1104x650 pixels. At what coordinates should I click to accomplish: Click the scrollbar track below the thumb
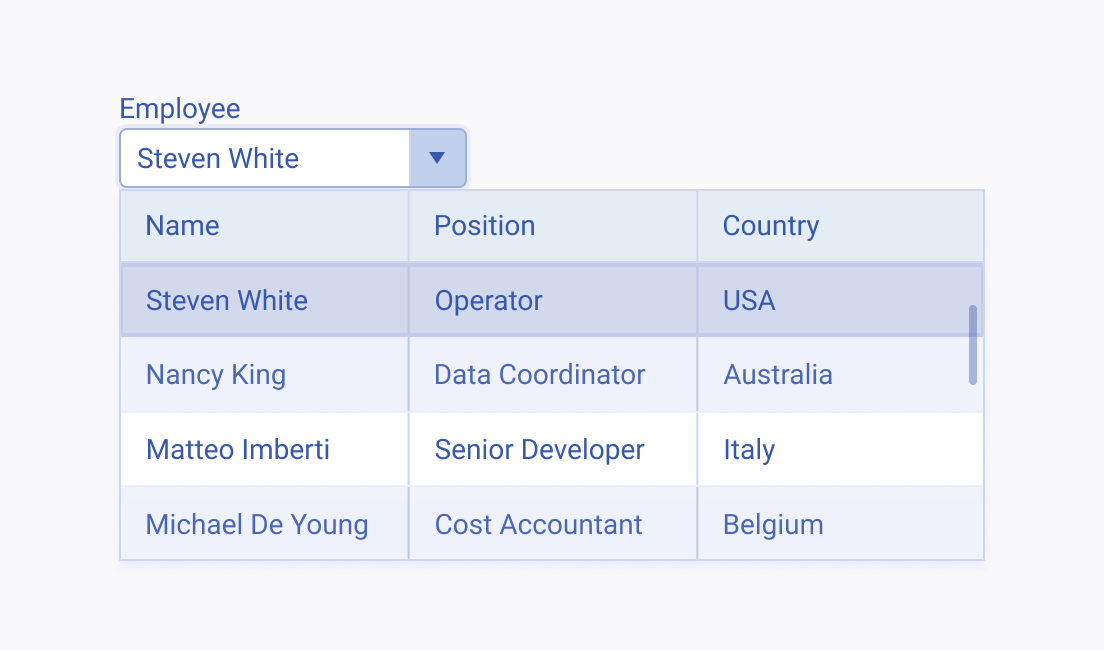[x=973, y=472]
